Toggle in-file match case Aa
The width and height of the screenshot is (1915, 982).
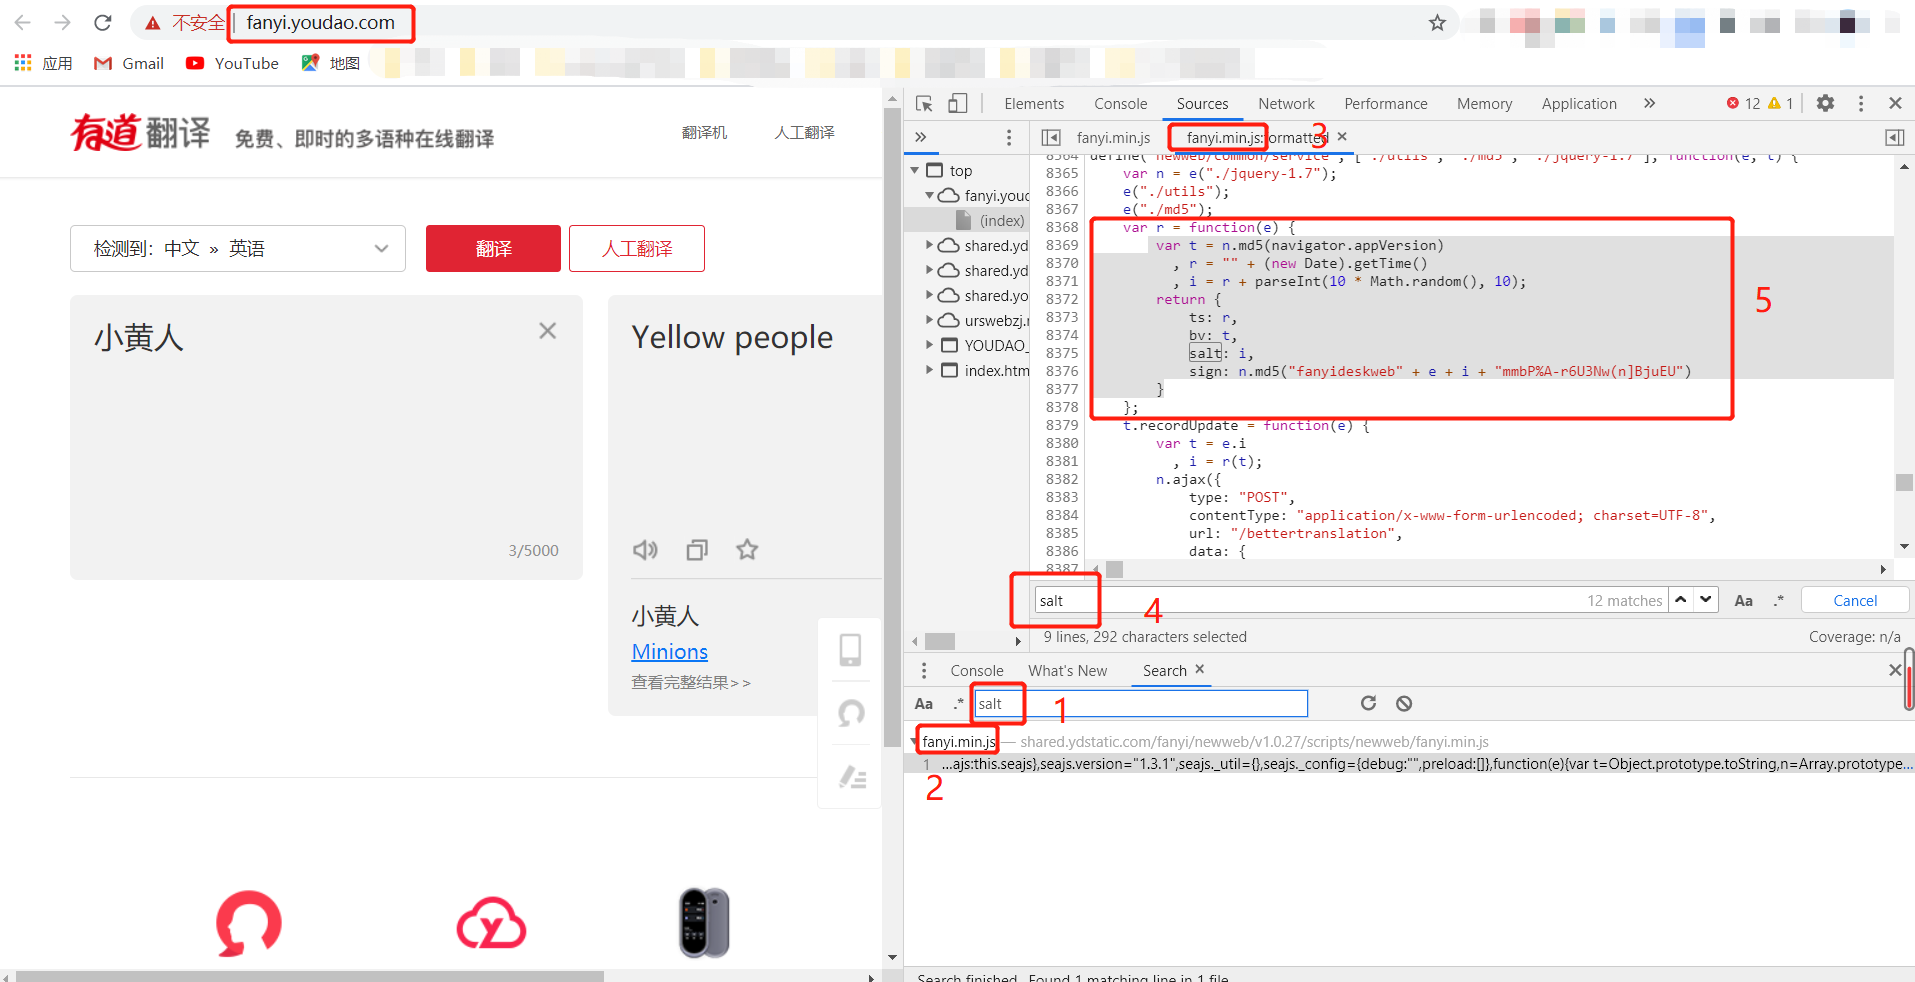pos(1743,600)
